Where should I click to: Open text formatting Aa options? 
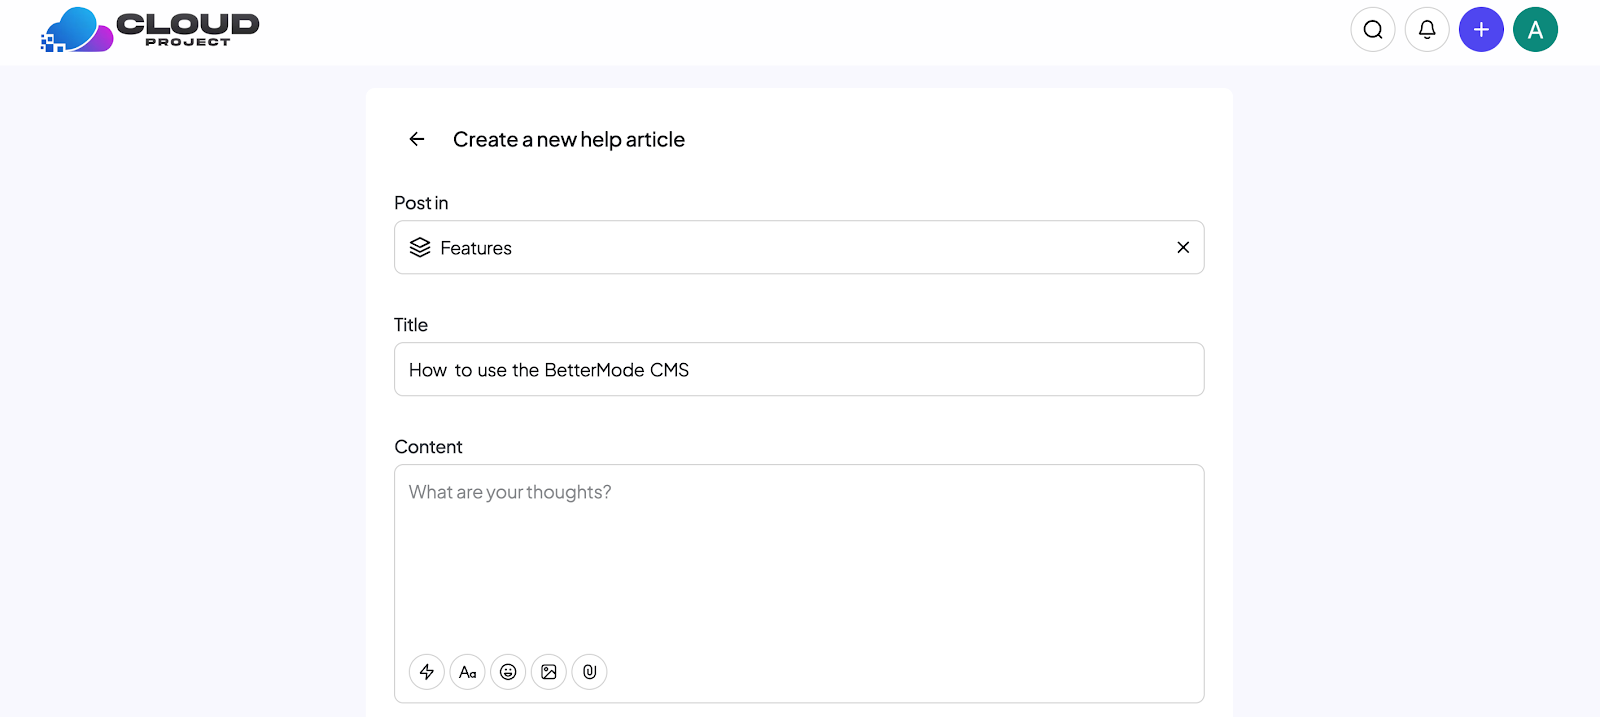(x=467, y=672)
